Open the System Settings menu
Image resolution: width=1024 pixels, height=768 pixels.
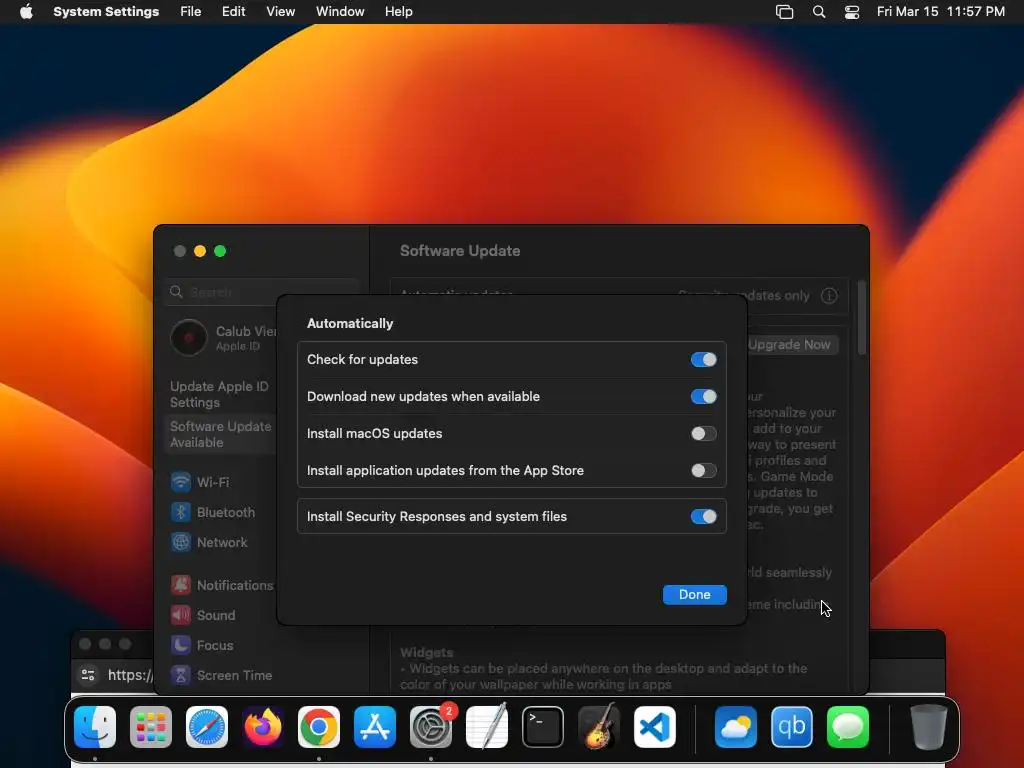click(x=106, y=12)
